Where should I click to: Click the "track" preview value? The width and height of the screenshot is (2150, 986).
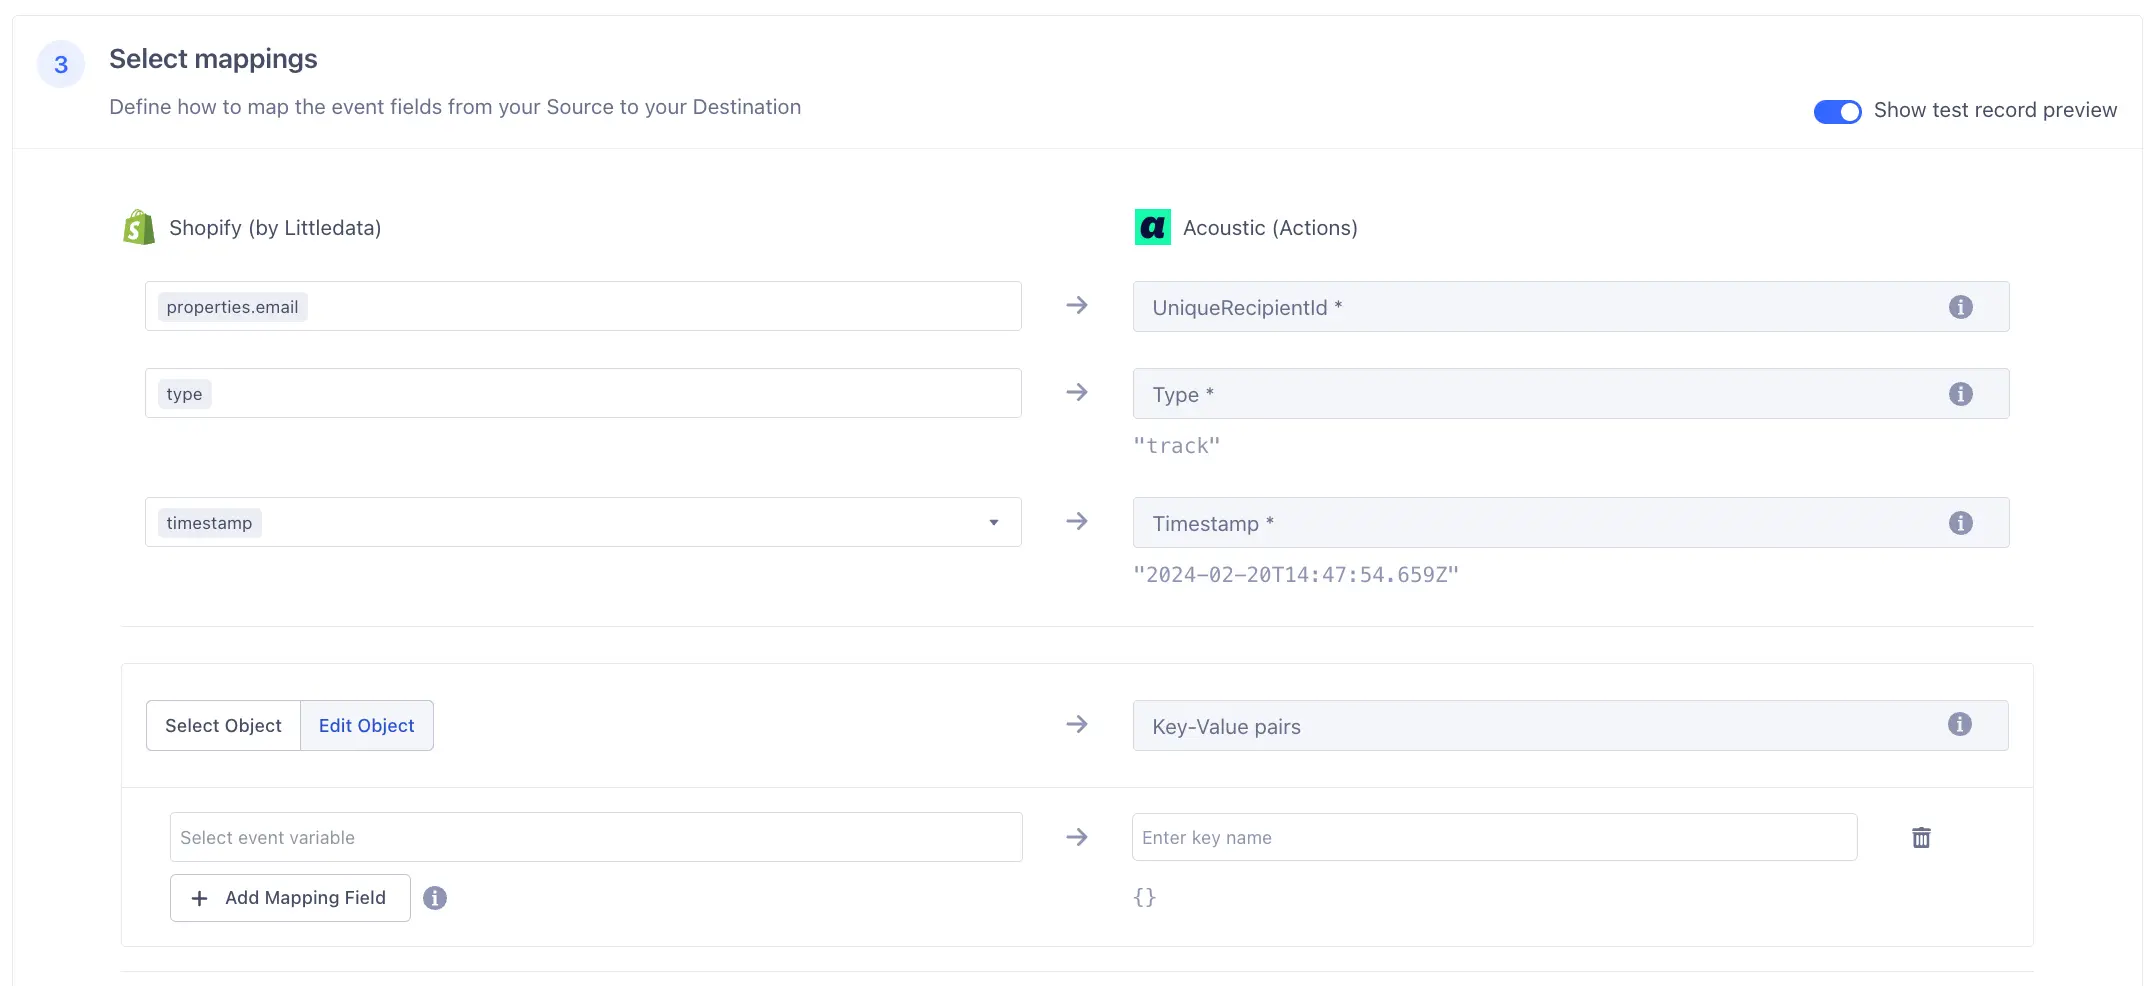[x=1176, y=446]
